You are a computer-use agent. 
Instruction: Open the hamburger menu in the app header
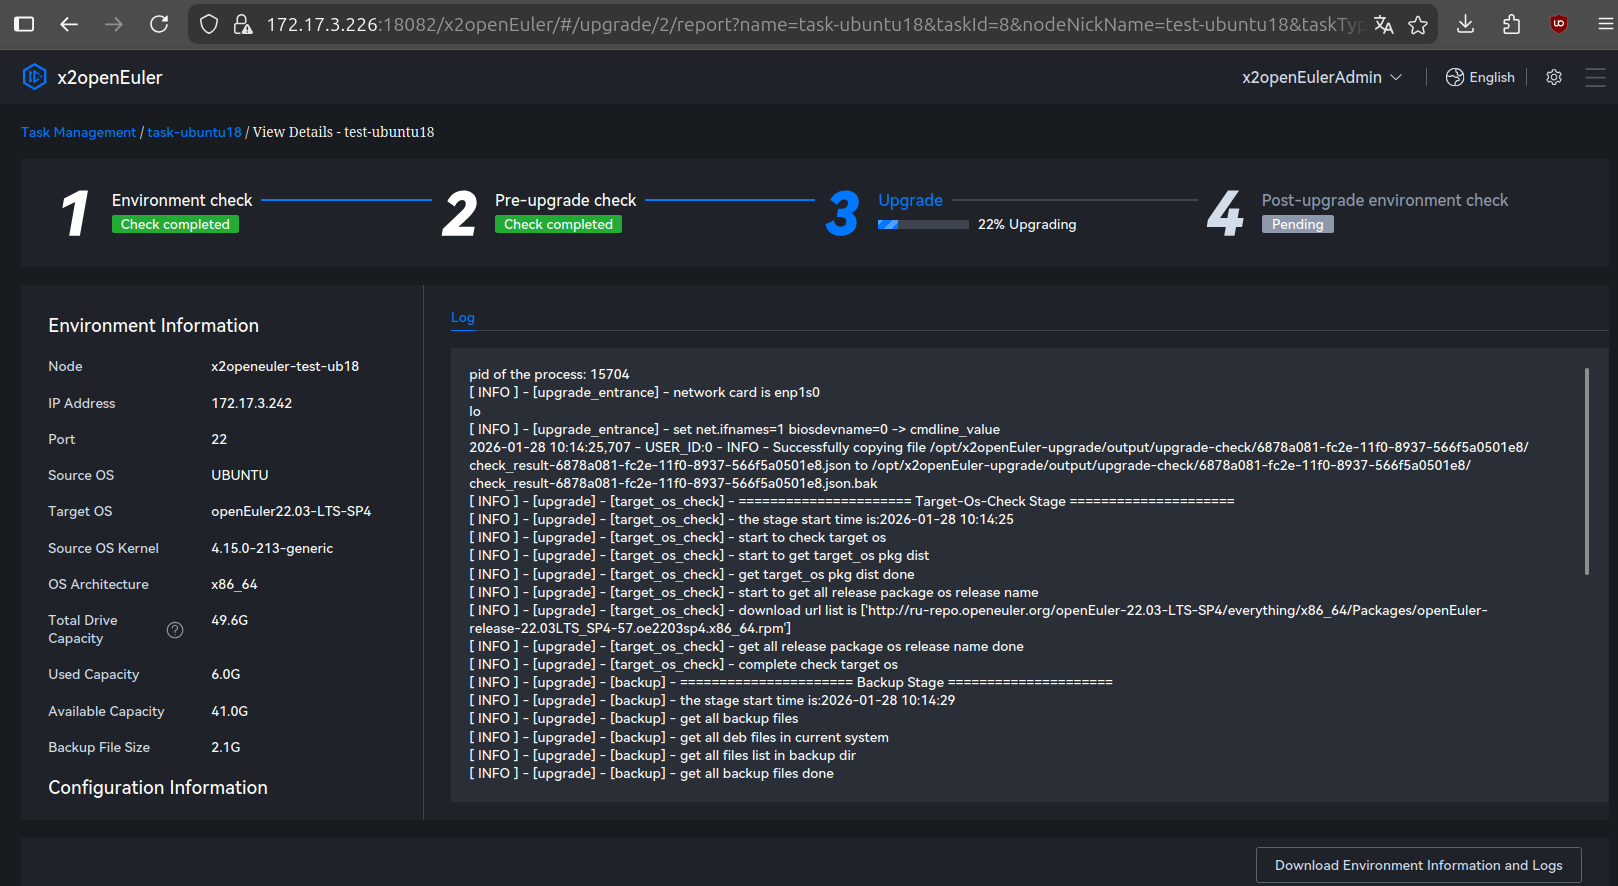point(1595,77)
